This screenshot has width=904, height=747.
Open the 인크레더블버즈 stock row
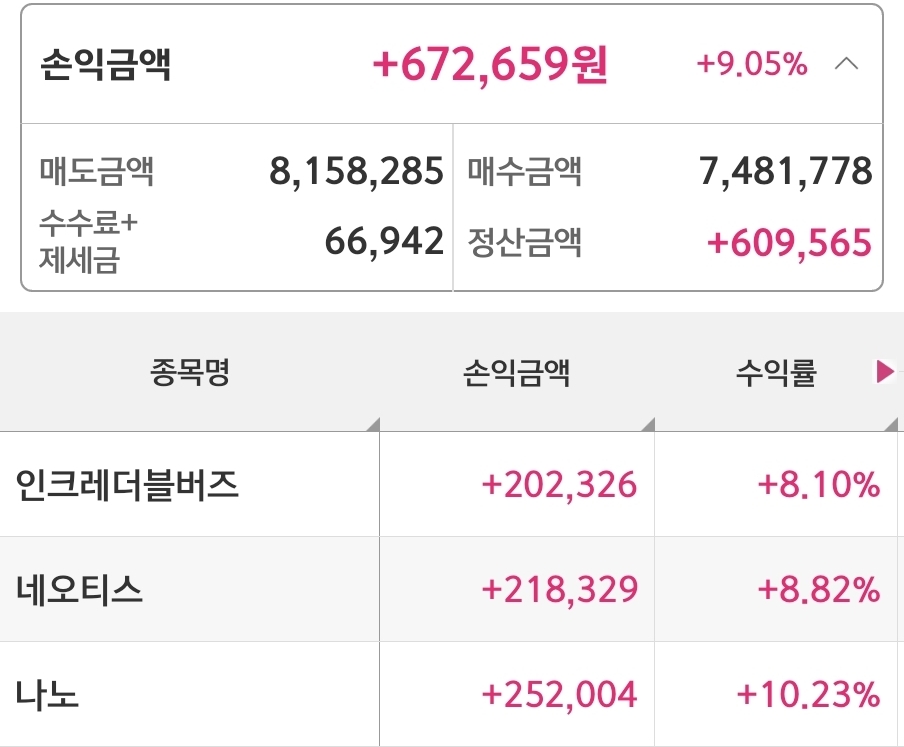tap(128, 485)
